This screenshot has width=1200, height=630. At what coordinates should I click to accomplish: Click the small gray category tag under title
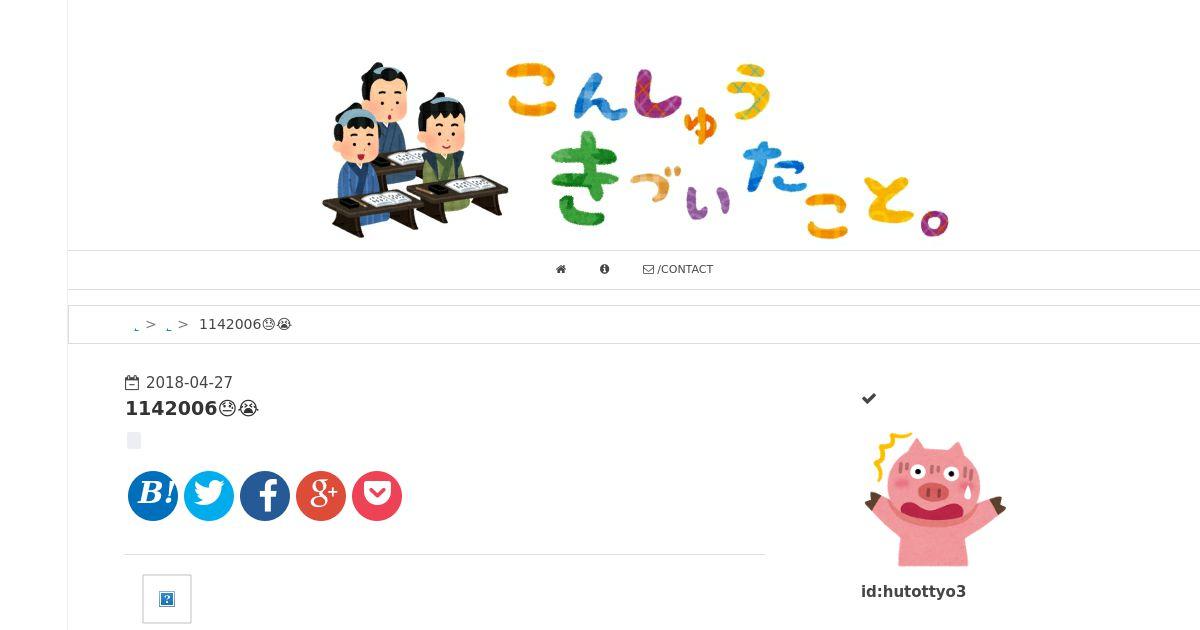[x=134, y=441]
